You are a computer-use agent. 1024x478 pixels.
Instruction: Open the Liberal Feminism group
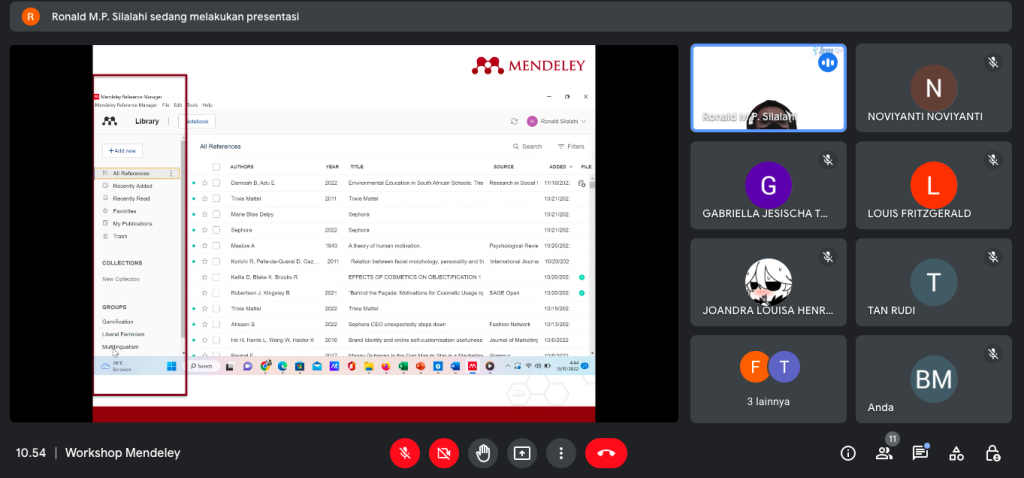123,334
